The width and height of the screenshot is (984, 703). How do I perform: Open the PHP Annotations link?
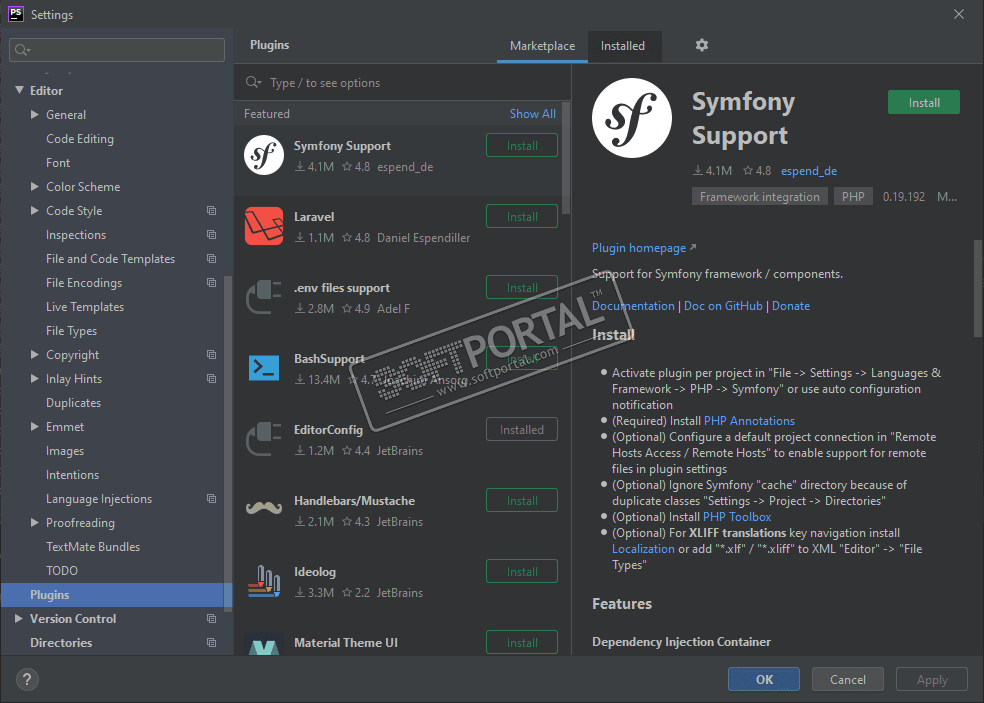point(749,421)
